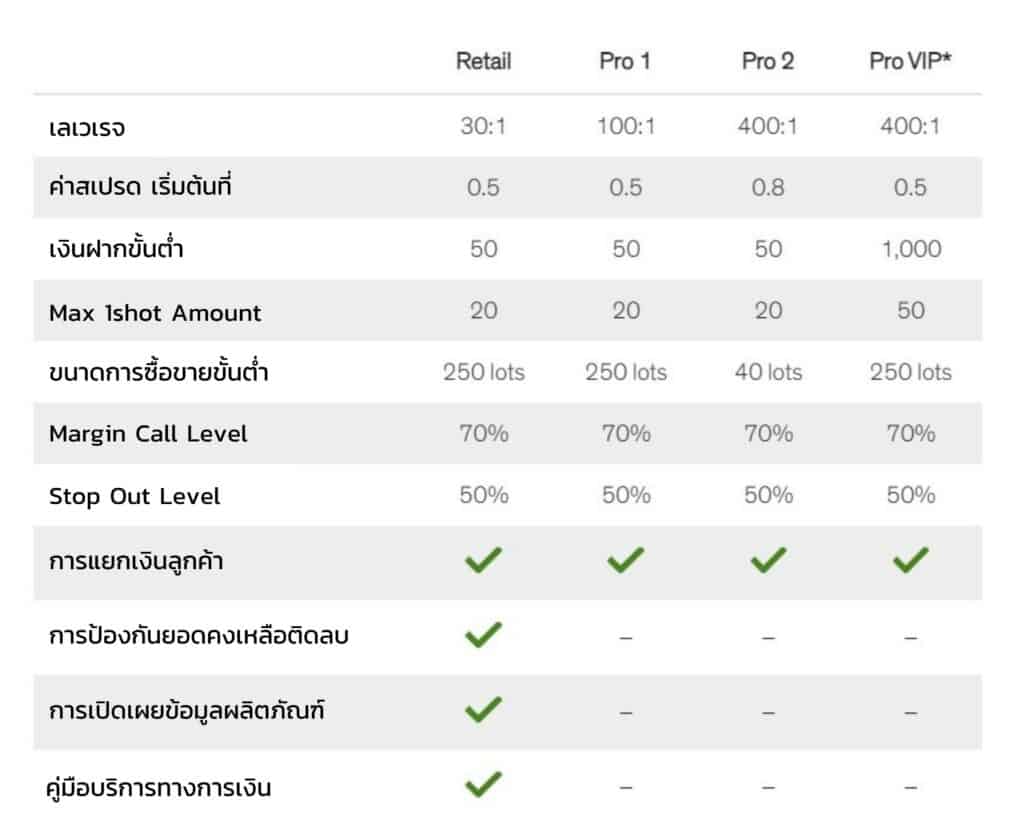Click the Pro 2 0.8 spread value

(x=768, y=188)
